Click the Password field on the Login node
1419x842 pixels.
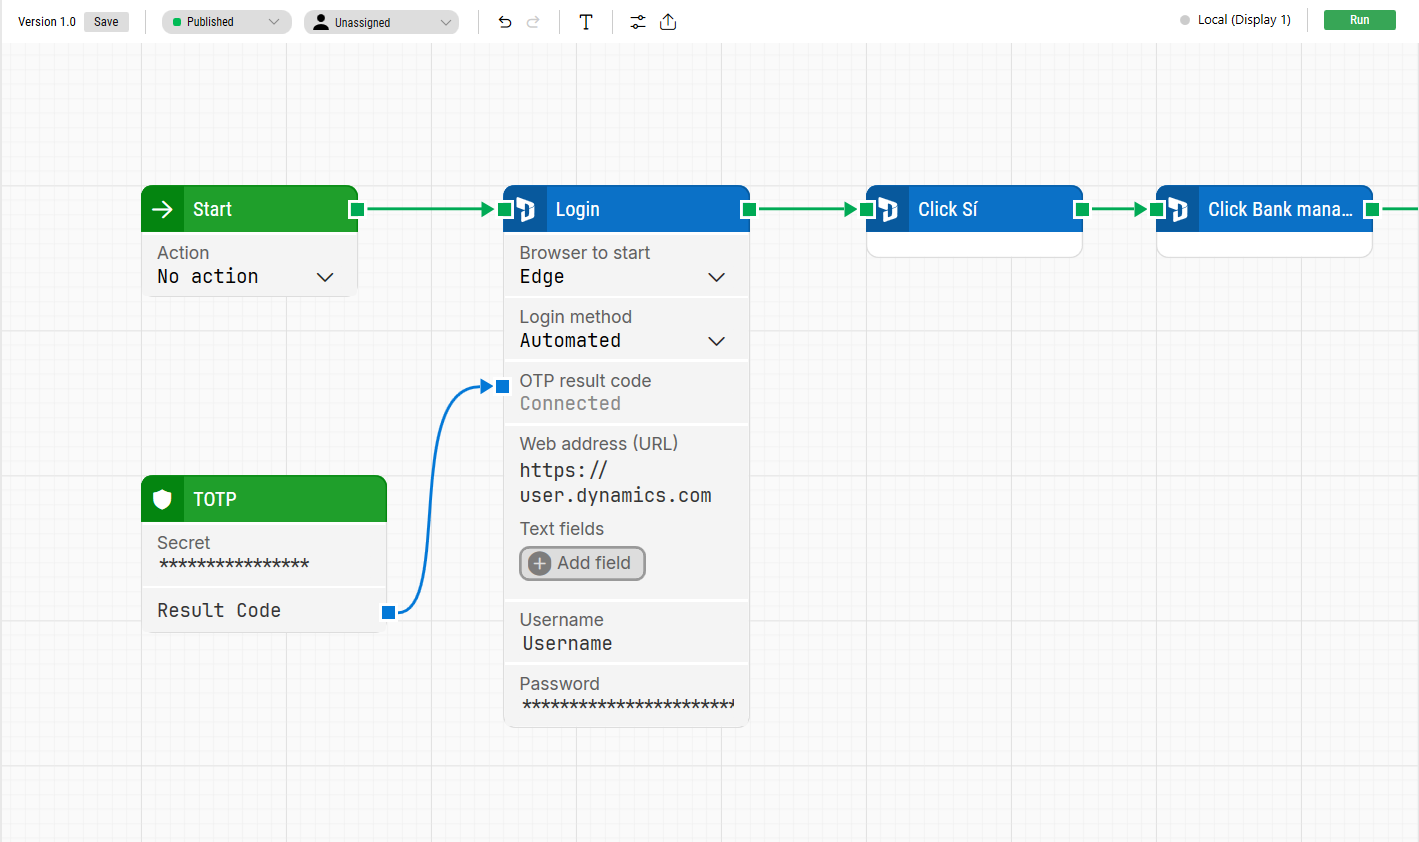coord(626,695)
